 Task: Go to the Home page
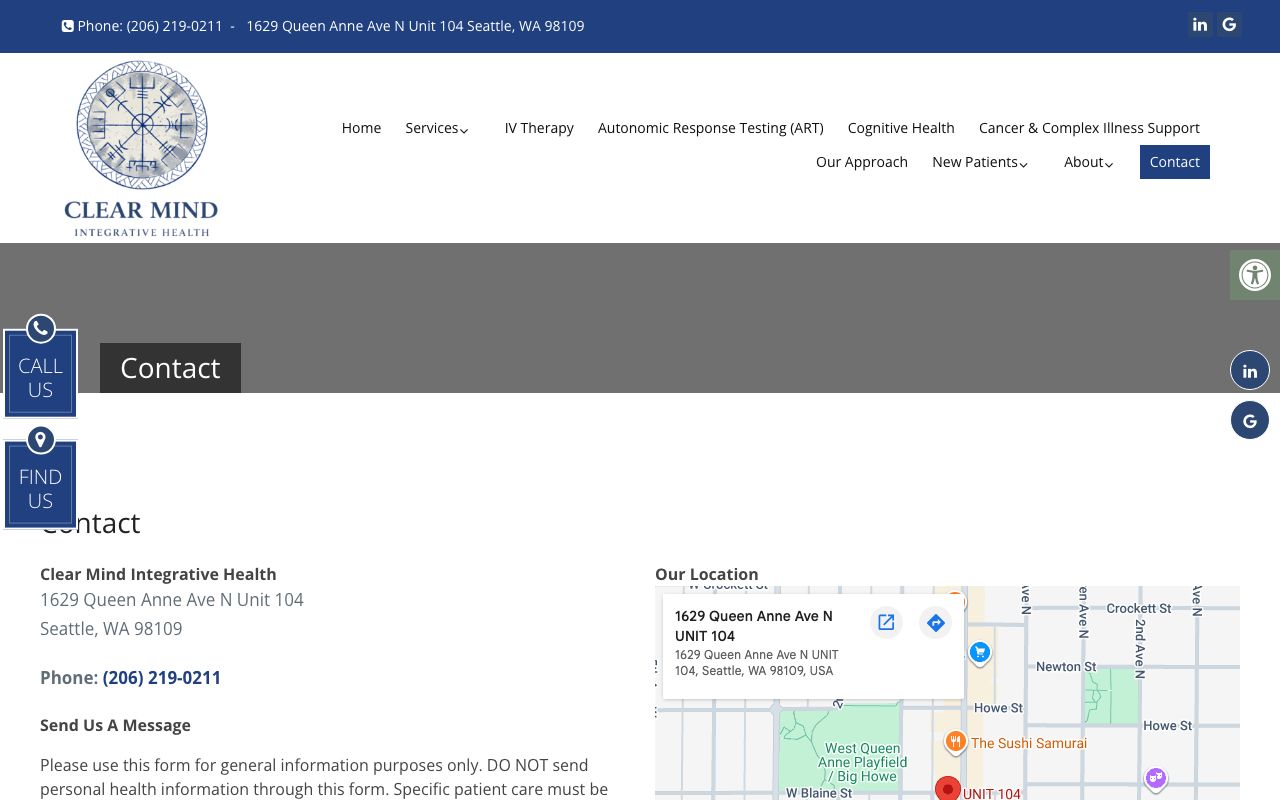361,128
